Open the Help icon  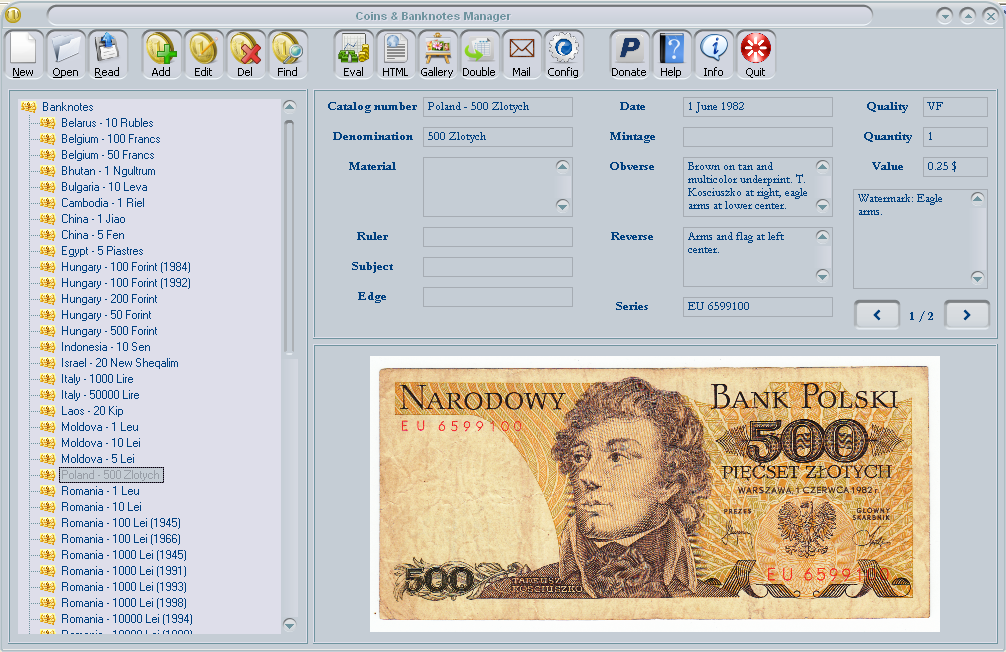point(671,55)
